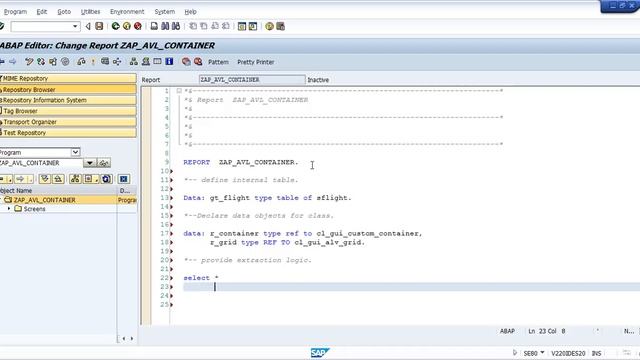The width and height of the screenshot is (640, 360).
Task: Open the Tag Browser
Action: point(68,111)
